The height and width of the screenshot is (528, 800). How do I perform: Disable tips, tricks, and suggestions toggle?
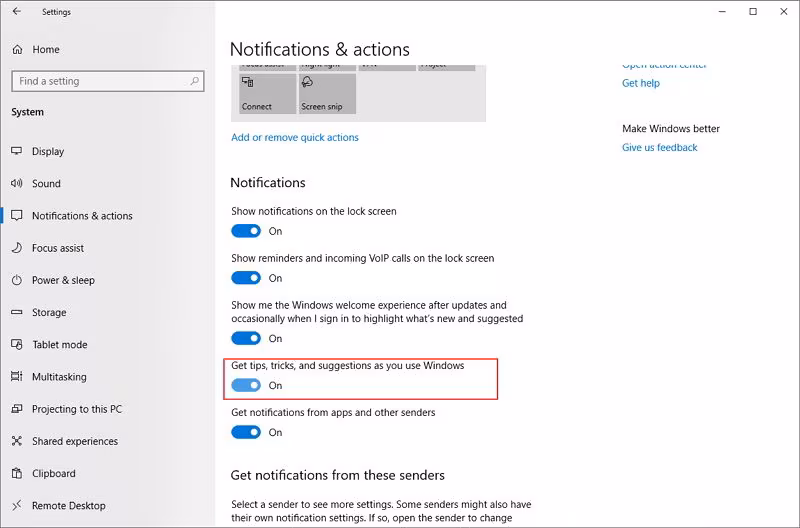246,385
